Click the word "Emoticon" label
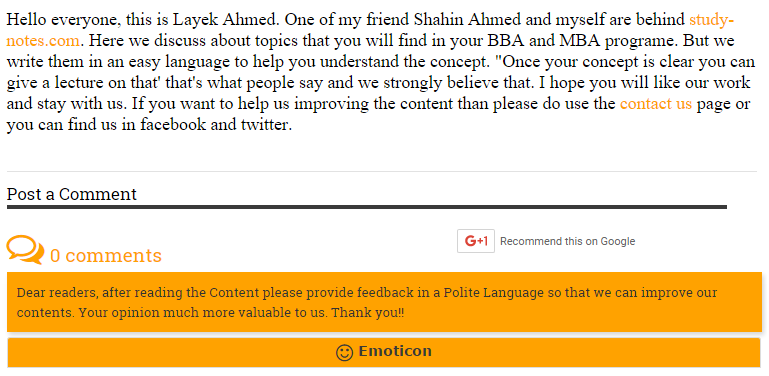Image resolution: width=769 pixels, height=376 pixels. coord(395,351)
